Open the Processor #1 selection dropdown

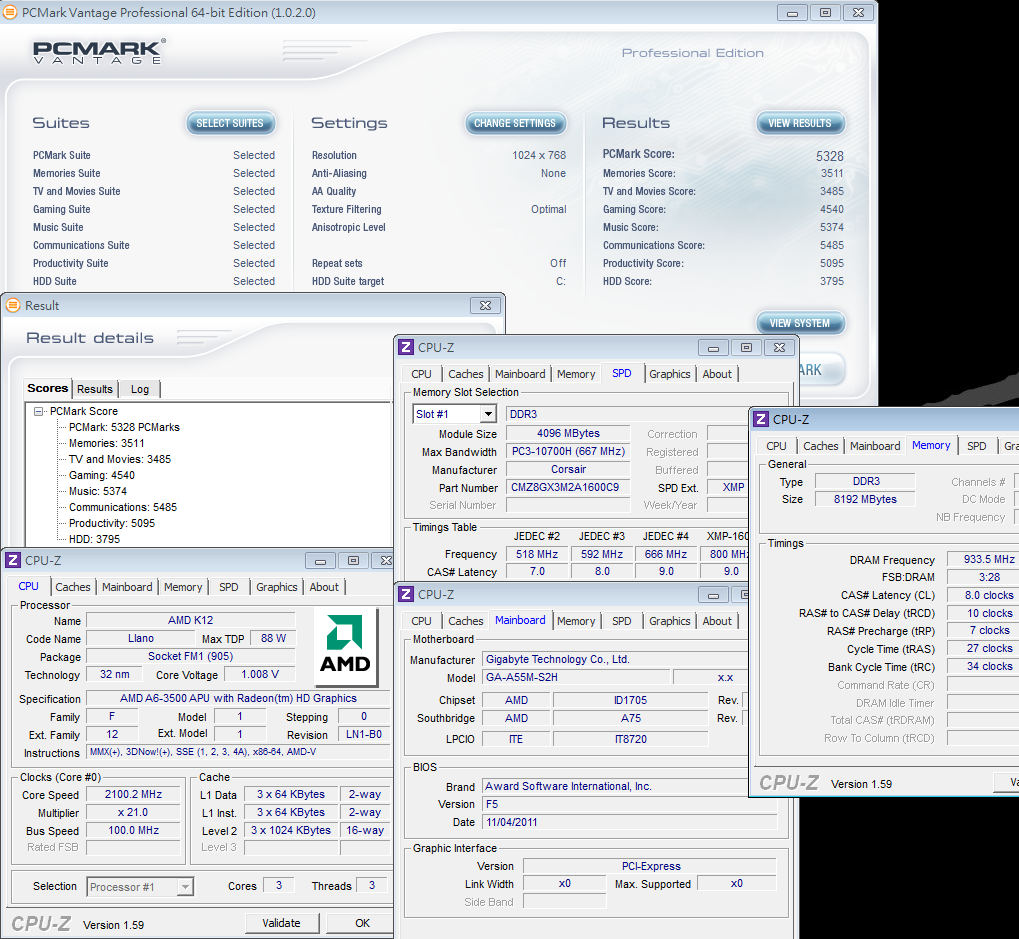tap(186, 886)
